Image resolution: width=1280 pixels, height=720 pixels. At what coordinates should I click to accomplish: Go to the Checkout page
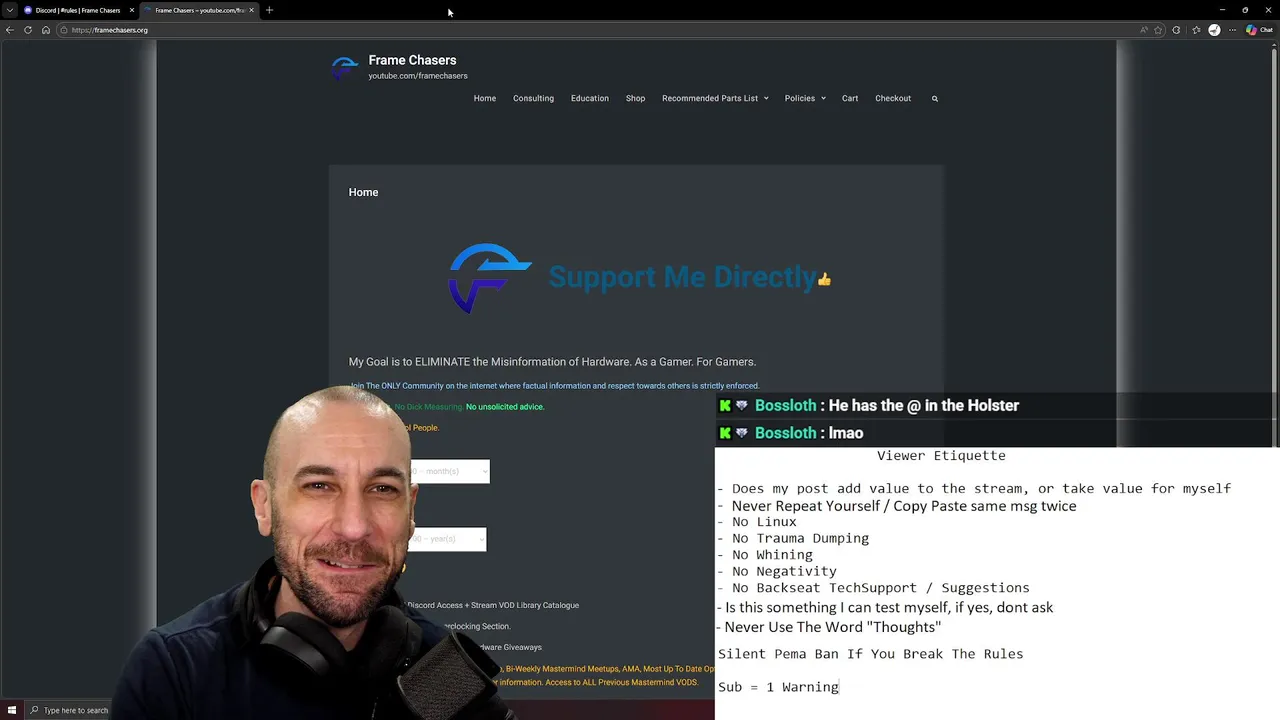(x=893, y=98)
